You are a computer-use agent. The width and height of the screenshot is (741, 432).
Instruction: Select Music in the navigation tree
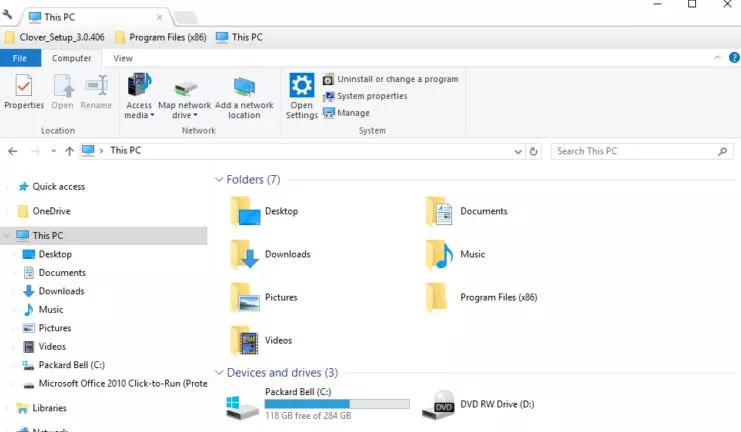click(43, 310)
